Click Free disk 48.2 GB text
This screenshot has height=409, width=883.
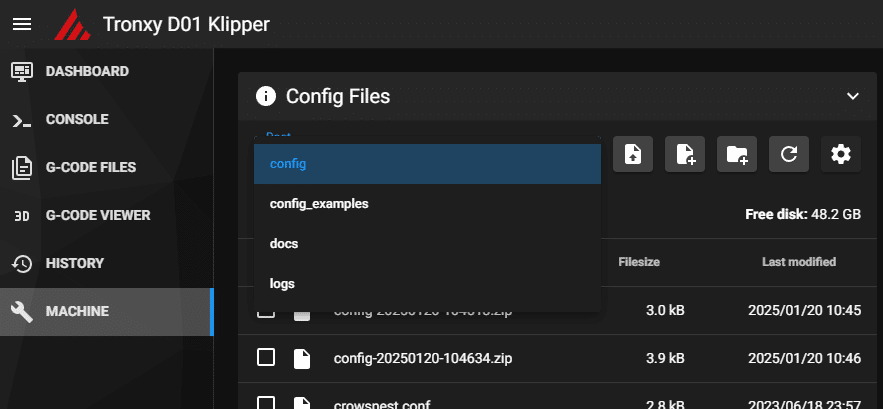(803, 215)
